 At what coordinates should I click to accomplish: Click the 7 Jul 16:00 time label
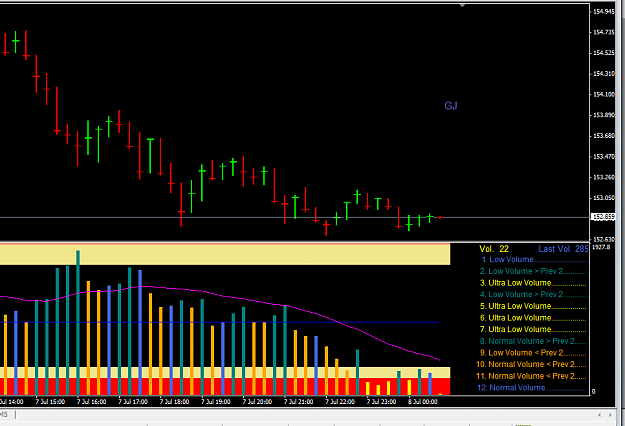coord(92,402)
